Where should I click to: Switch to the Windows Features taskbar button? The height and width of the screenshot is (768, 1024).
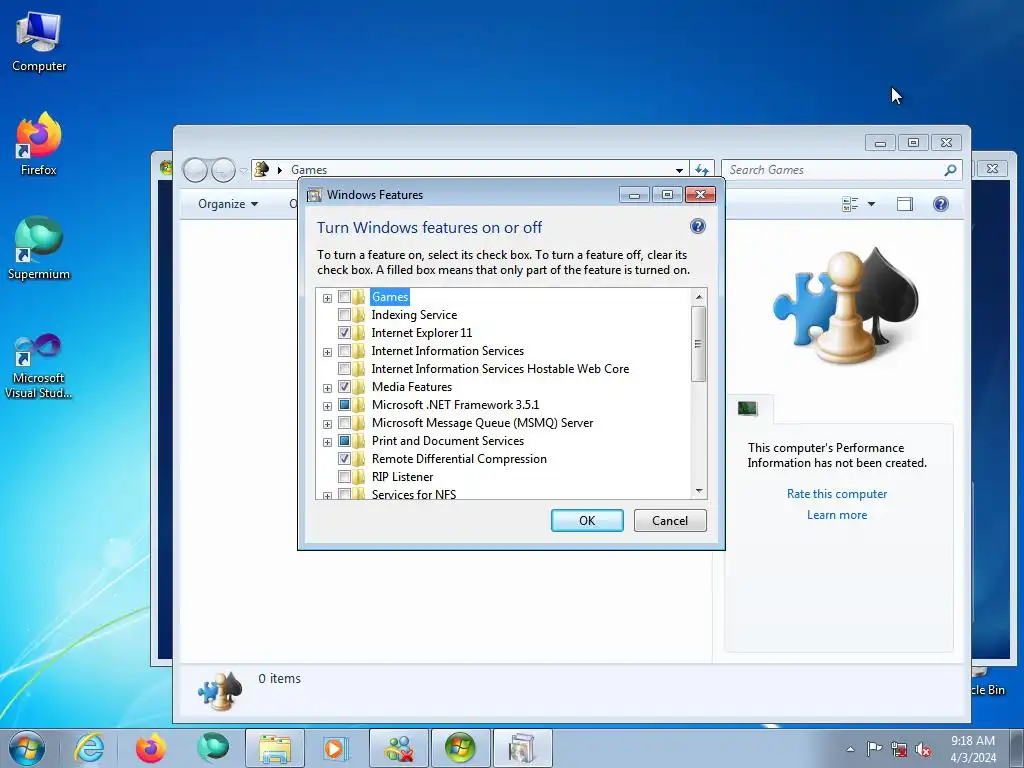click(522, 748)
